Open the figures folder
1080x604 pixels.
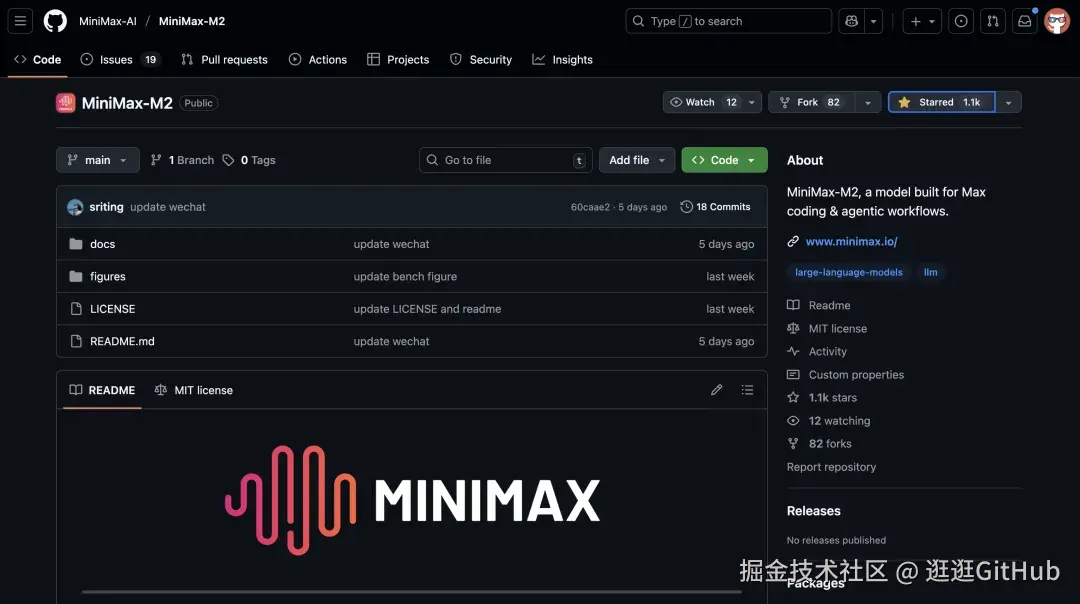point(107,276)
